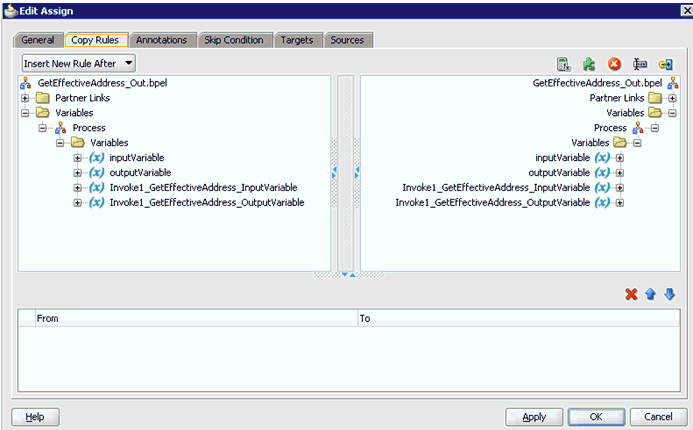The height and width of the screenshot is (430, 693).
Task: Click the left GetEffectiveAddress_Out.bpel process icon
Action: (26, 83)
